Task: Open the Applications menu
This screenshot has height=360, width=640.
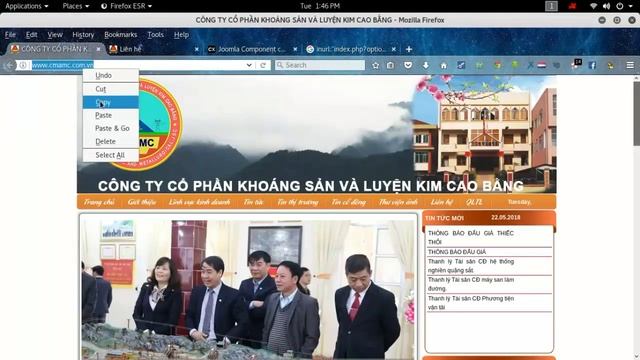Action: (27, 6)
